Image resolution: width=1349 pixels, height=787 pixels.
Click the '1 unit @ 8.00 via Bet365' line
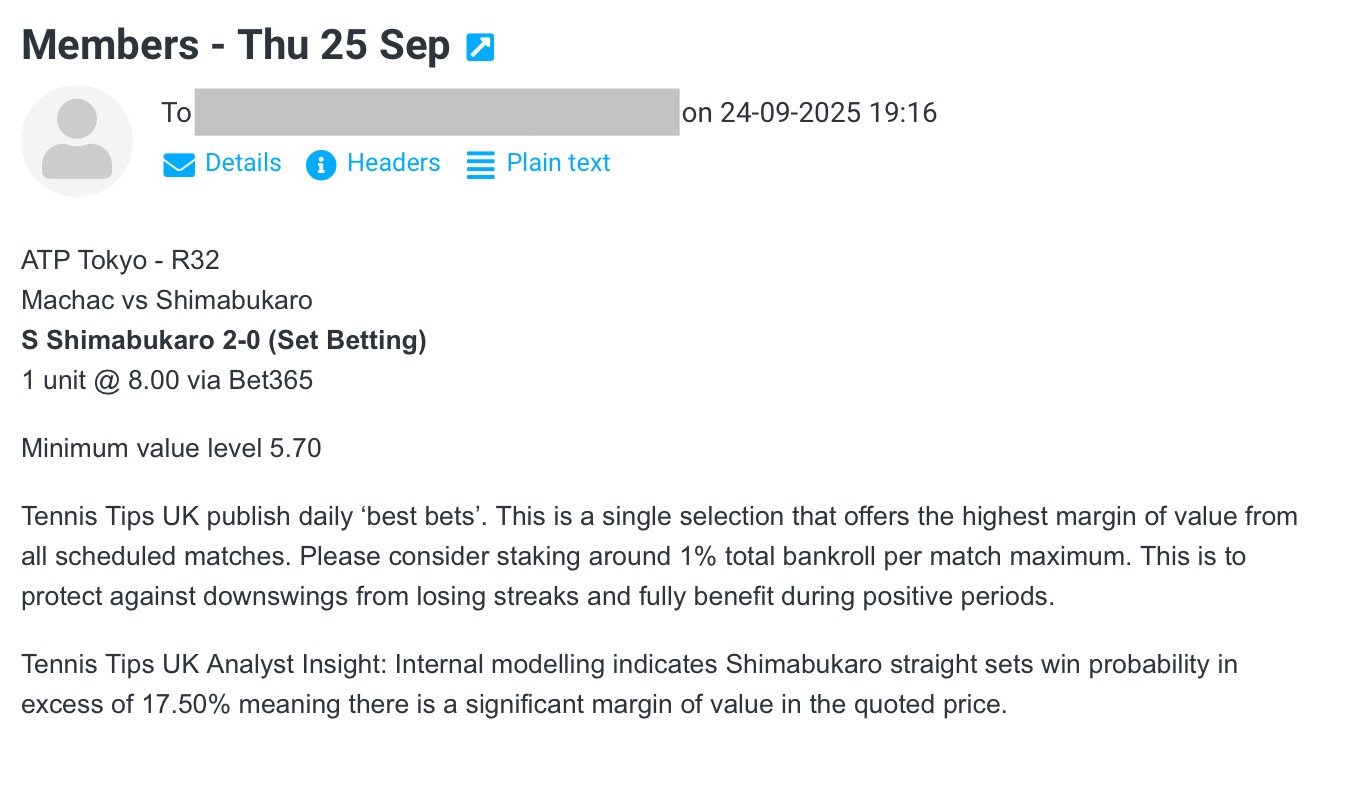[x=166, y=381]
